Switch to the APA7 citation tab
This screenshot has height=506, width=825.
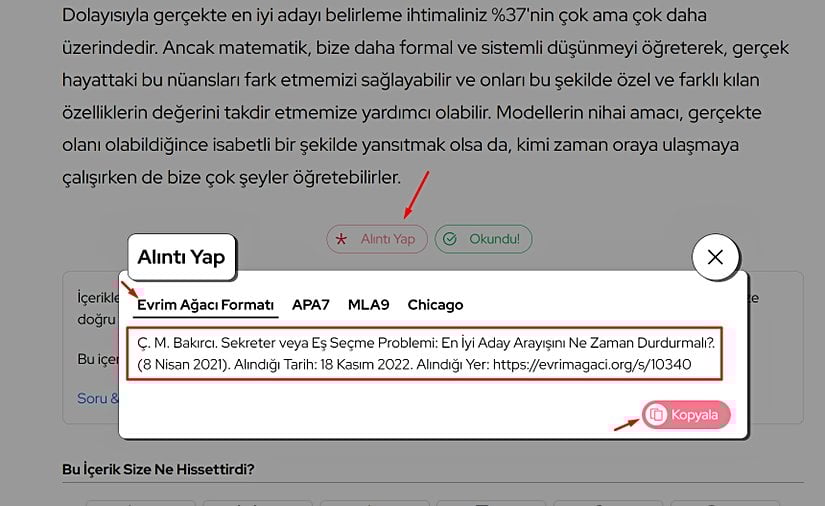pos(310,305)
